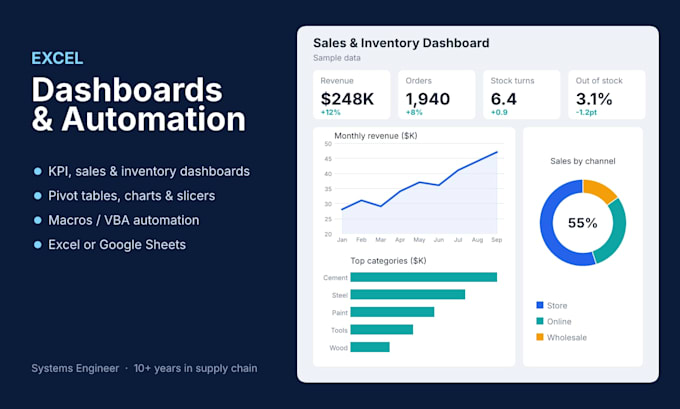Click the Top categories ($K) title
Image resolution: width=680 pixels, height=409 pixels.
point(388,261)
